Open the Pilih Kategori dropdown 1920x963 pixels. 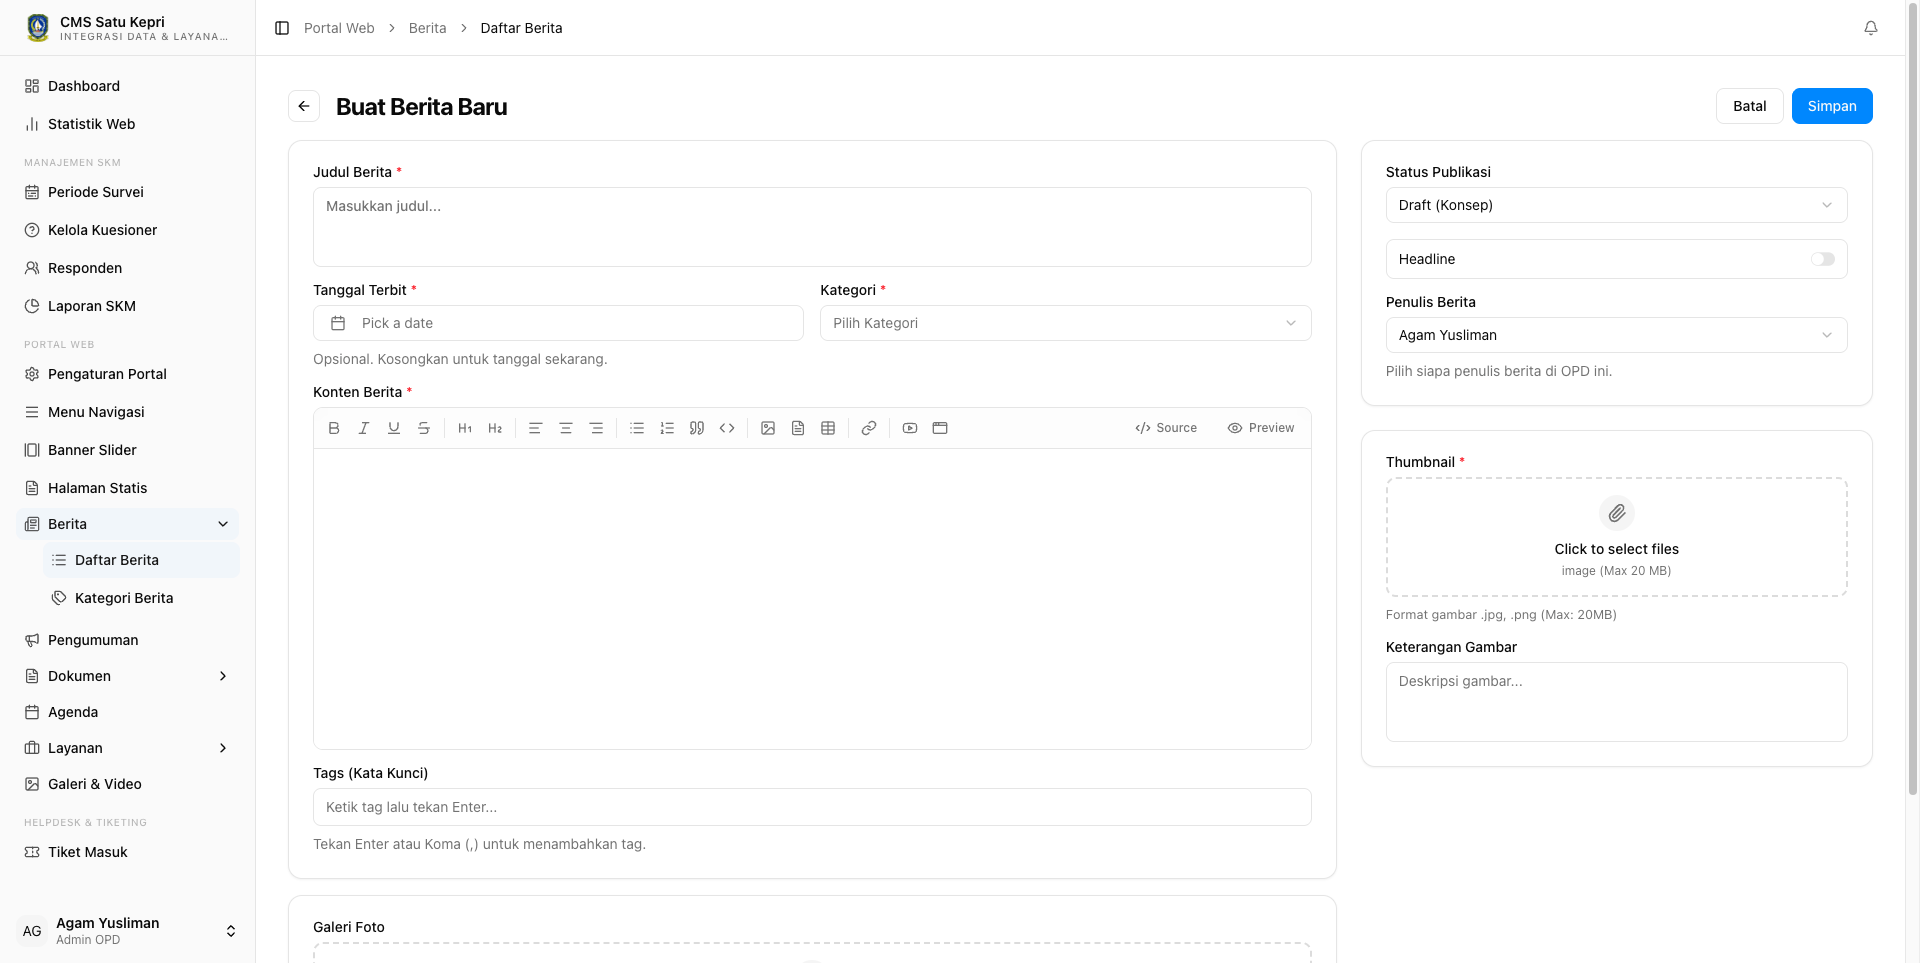[x=1065, y=323]
